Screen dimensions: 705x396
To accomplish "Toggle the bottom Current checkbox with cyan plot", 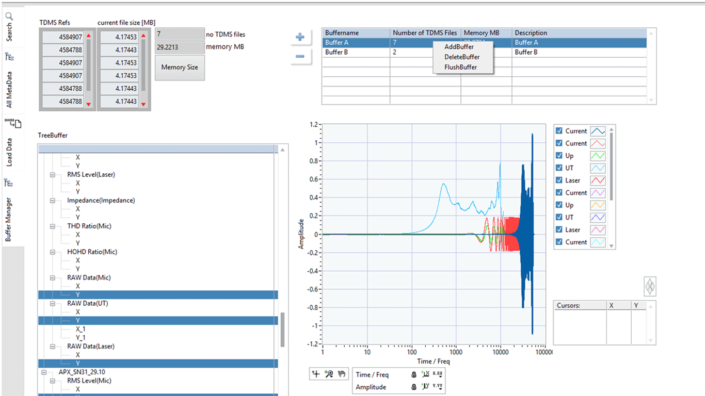I will 559,242.
